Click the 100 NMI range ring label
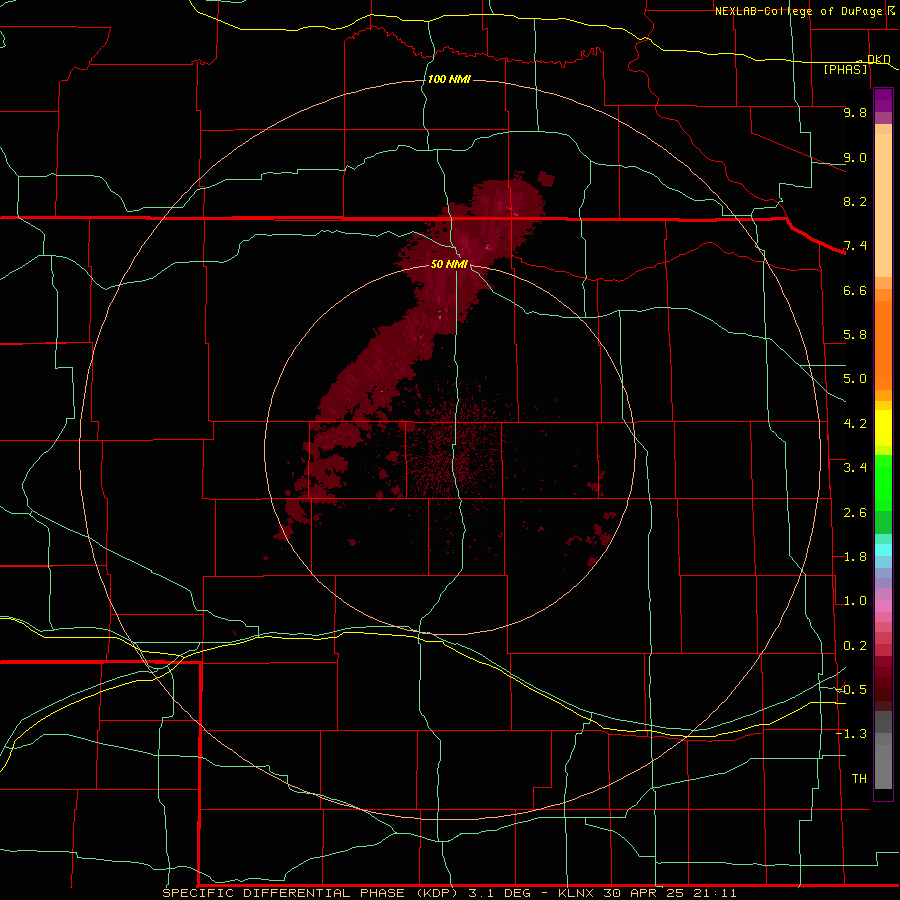Viewport: 900px width, 900px height. tap(449, 79)
